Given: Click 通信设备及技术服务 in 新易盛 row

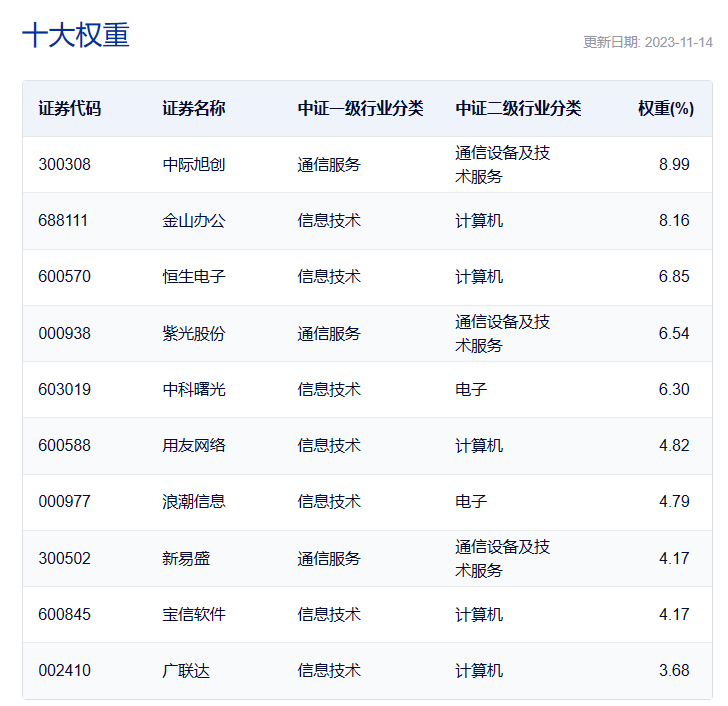Looking at the screenshot, I should coord(502,558).
